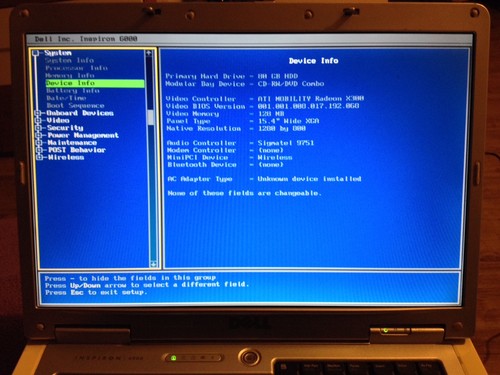Click the Wireless label in the tree
The image size is (500, 375).
66,157
